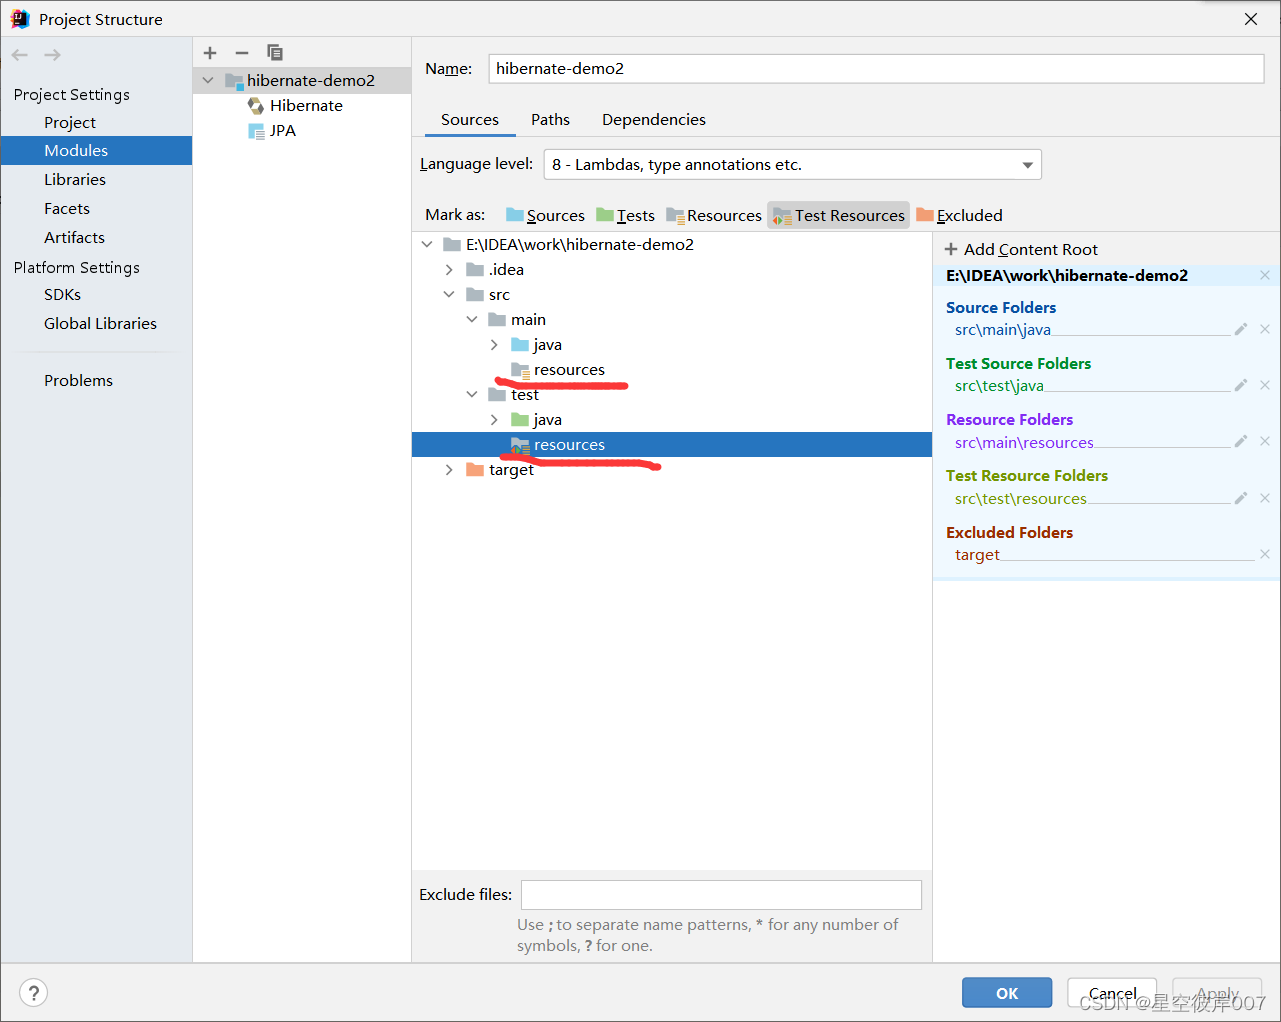Click the back navigation arrow
Screen dimensions: 1281x1022
20,55
